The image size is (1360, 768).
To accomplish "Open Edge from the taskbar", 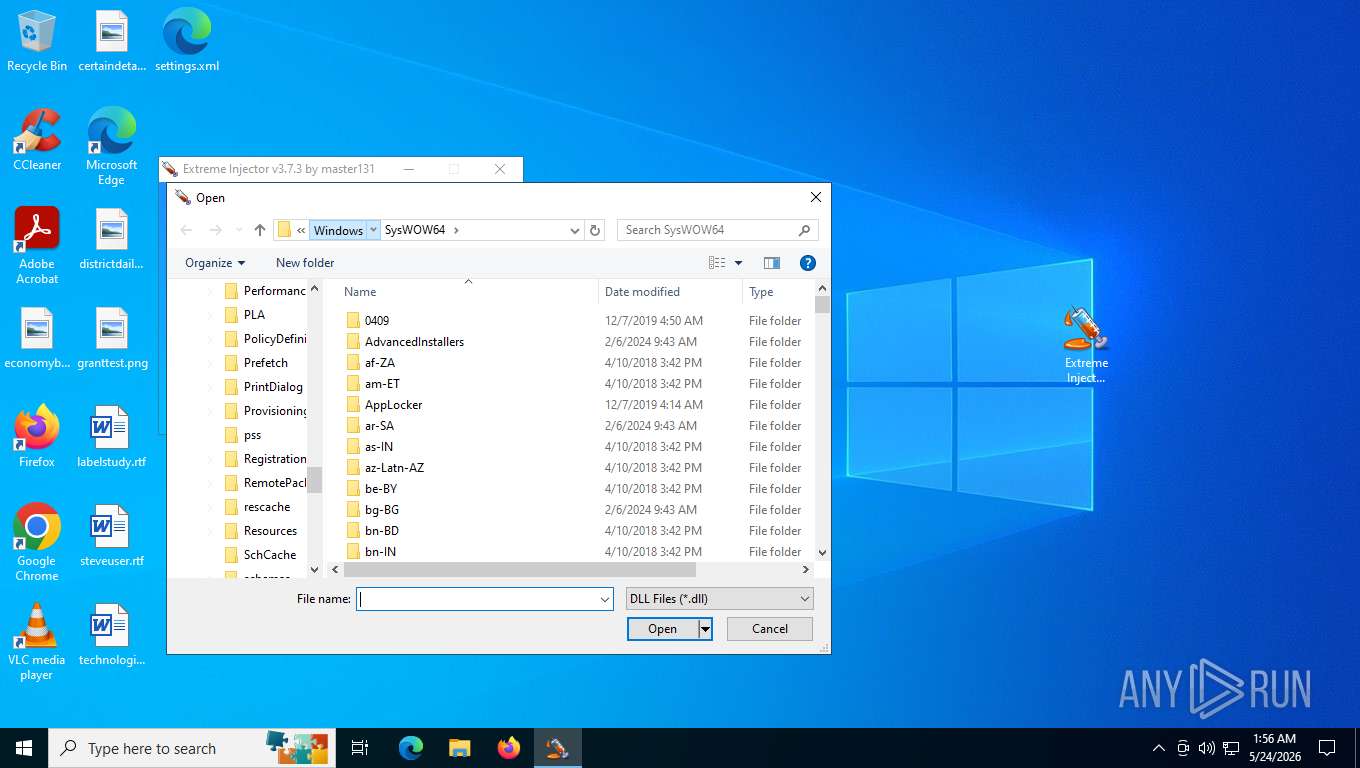I will (411, 748).
